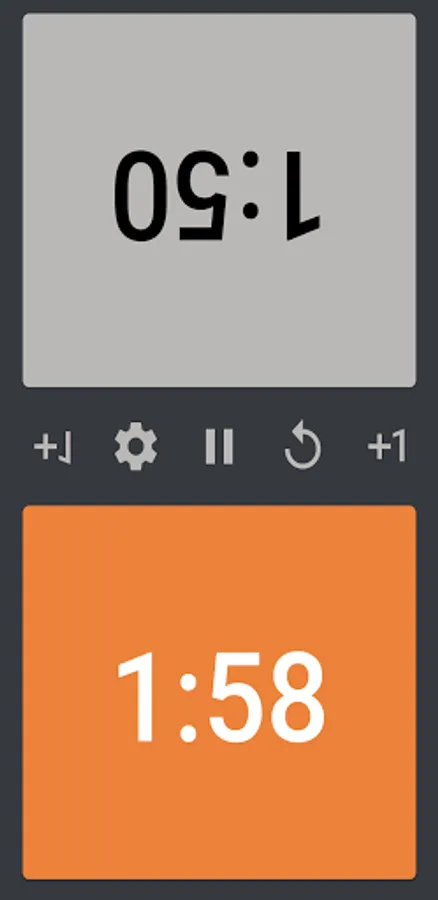
Task: Increment the top player's time with the rotated +1
Action: coord(53,448)
